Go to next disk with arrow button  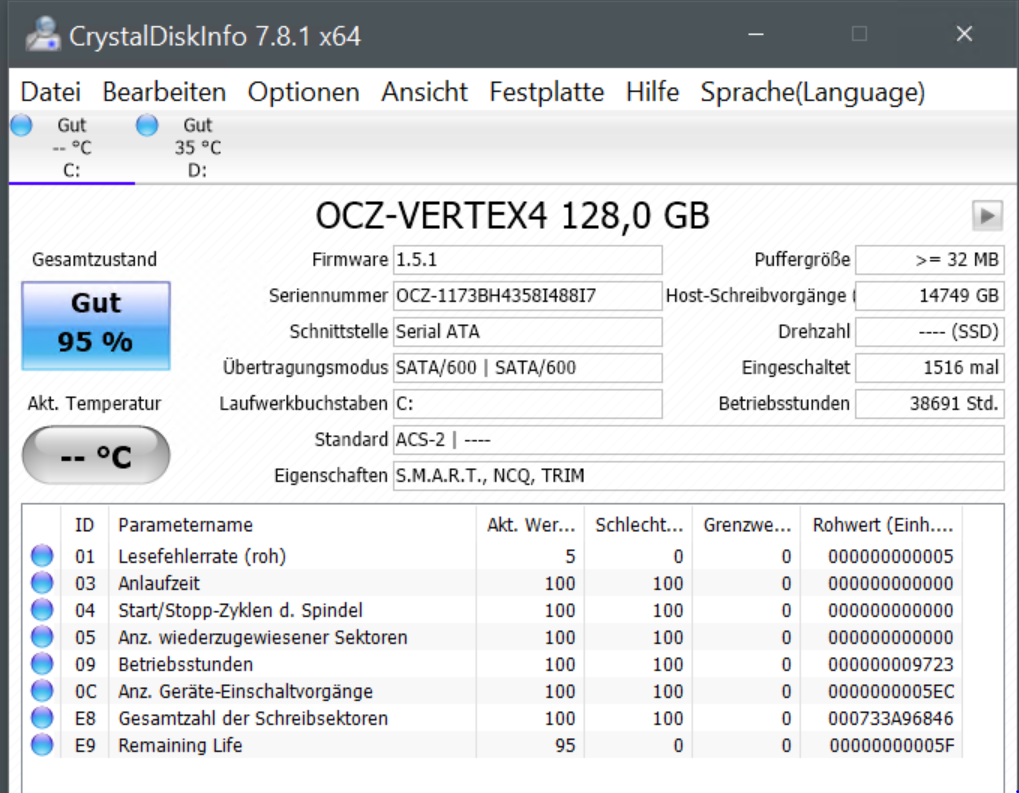coord(987,215)
